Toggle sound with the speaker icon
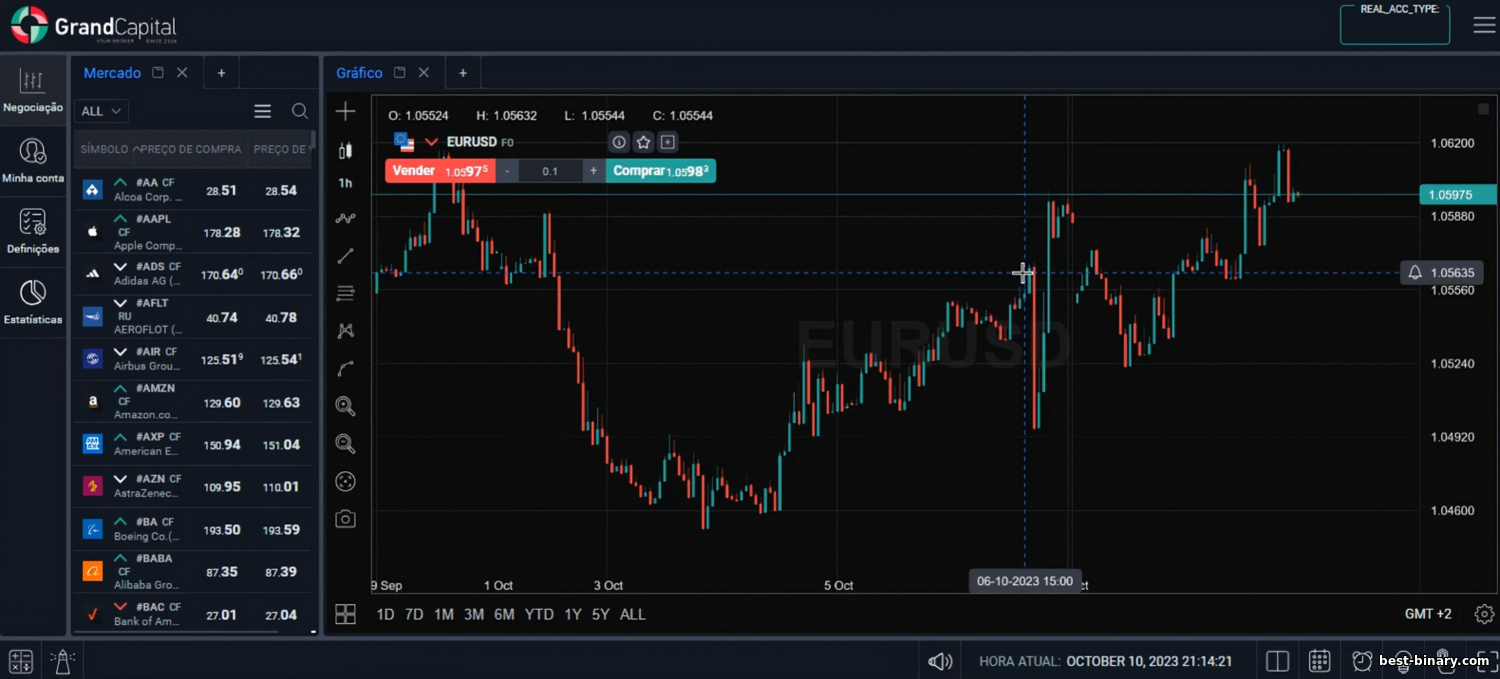Screen dimensions: 1500x679 [939, 661]
